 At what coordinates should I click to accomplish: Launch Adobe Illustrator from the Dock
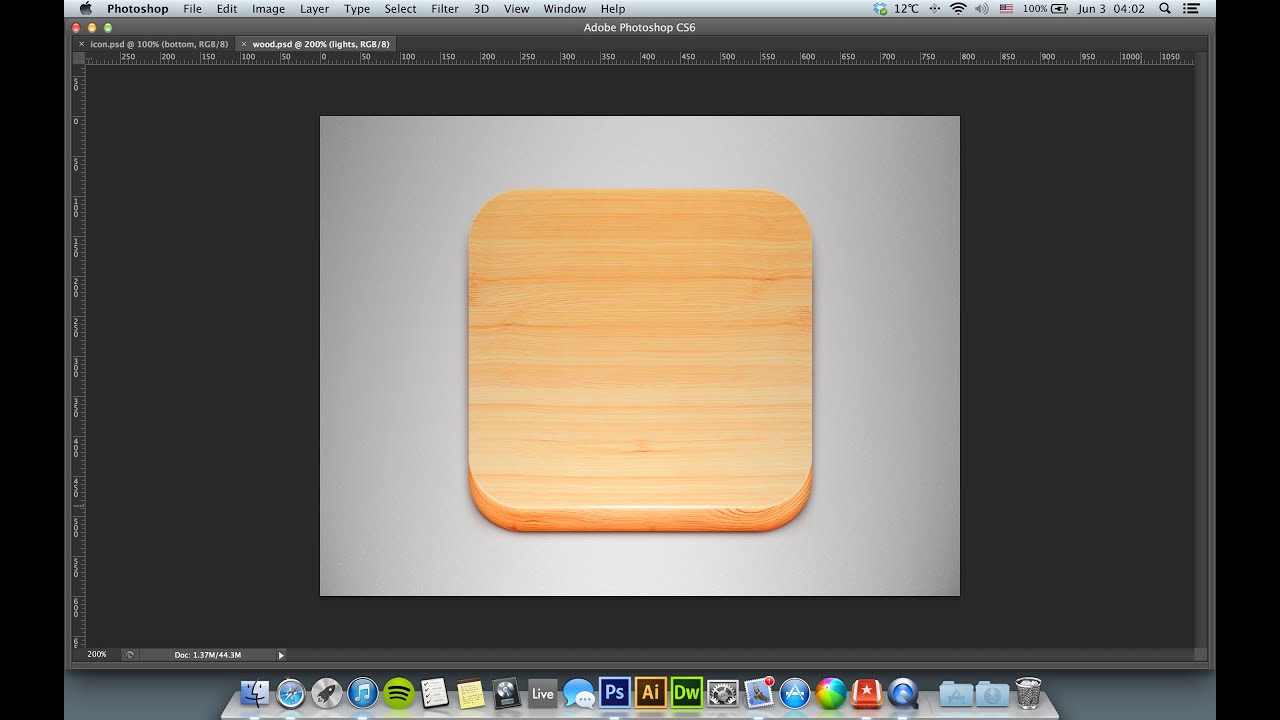649,691
